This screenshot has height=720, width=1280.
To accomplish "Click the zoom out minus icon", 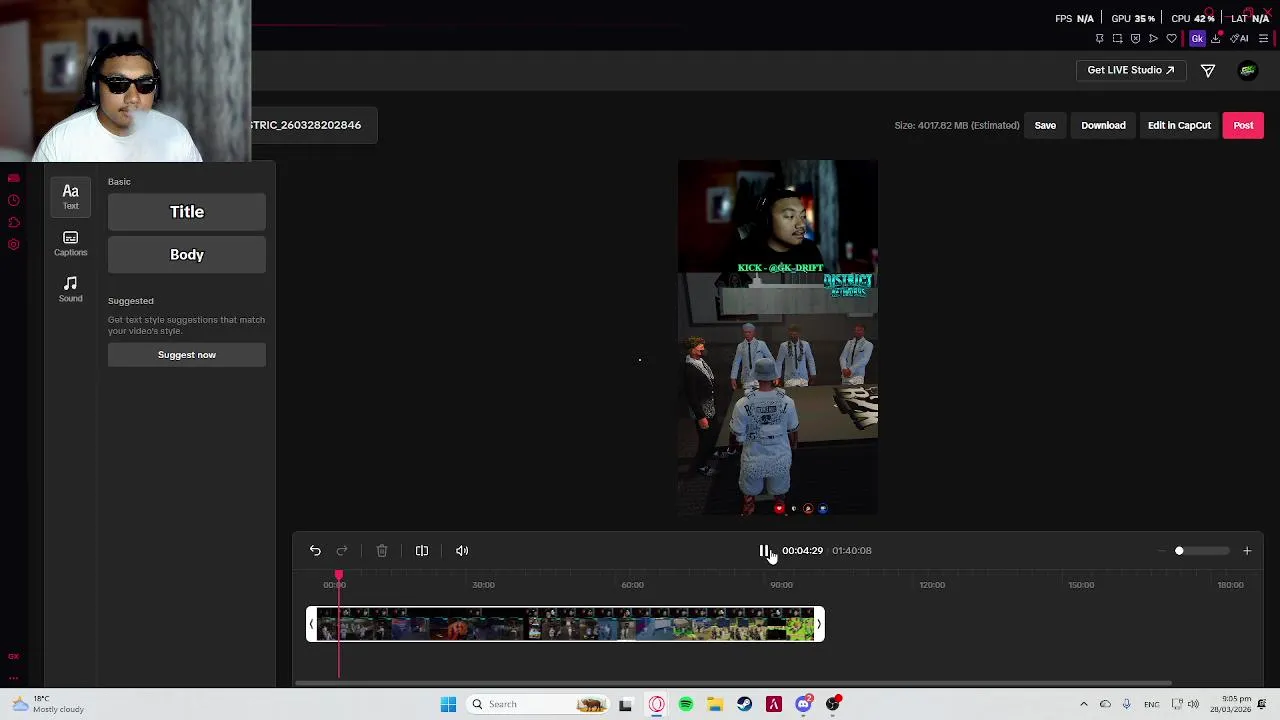I will tap(1161, 551).
